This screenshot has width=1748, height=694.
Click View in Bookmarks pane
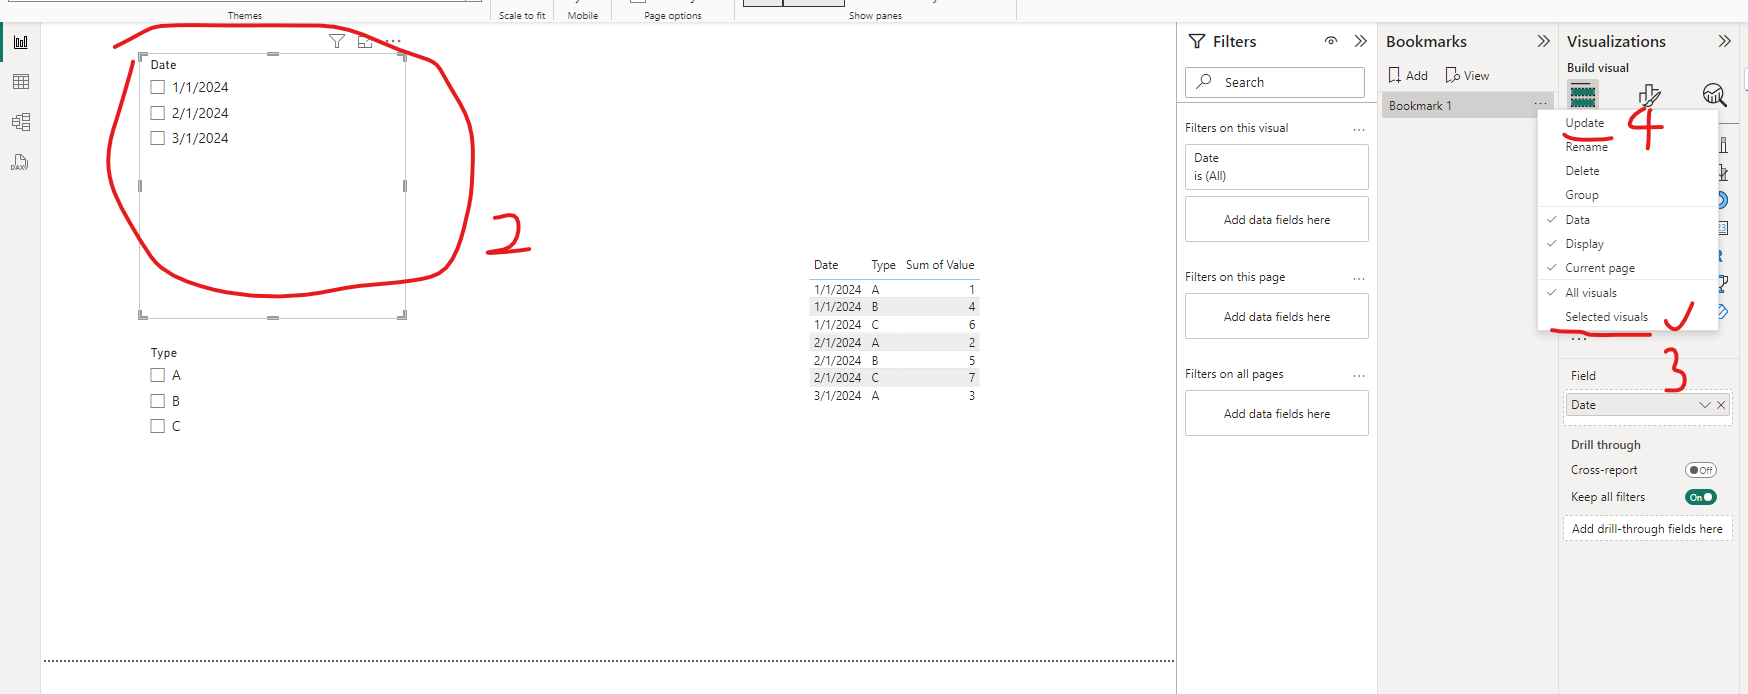(1467, 76)
